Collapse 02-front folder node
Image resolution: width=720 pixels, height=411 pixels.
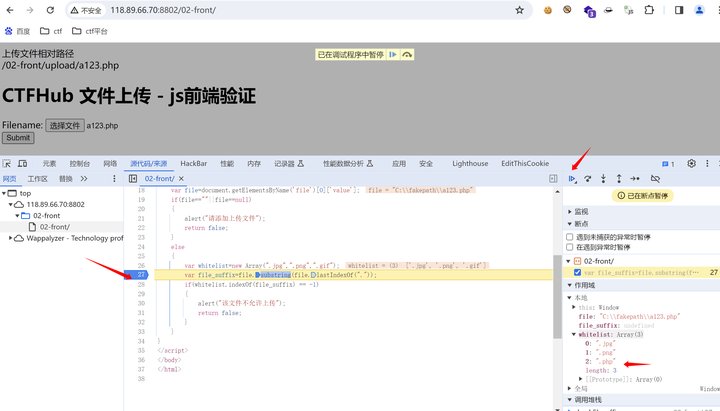click(17, 215)
